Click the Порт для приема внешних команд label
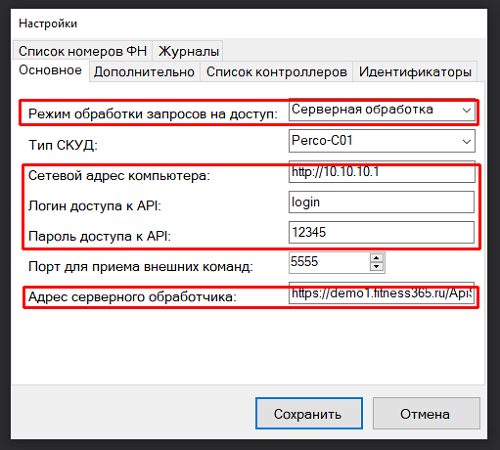The width and height of the screenshot is (500, 450). 141,267
